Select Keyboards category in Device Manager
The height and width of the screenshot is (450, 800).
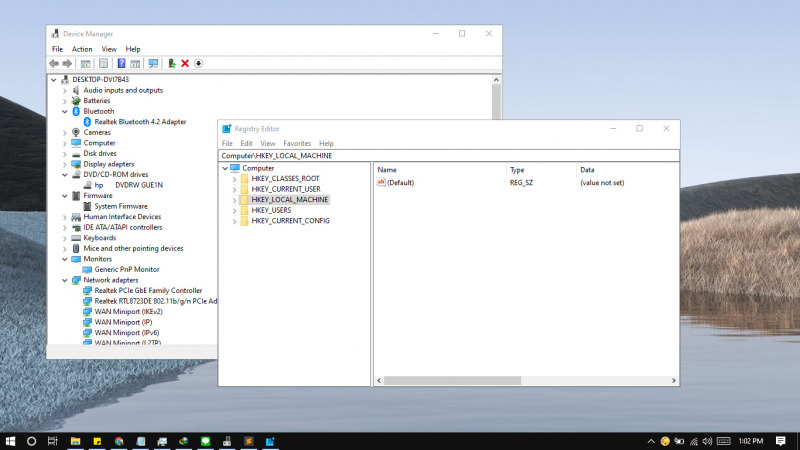[99, 238]
